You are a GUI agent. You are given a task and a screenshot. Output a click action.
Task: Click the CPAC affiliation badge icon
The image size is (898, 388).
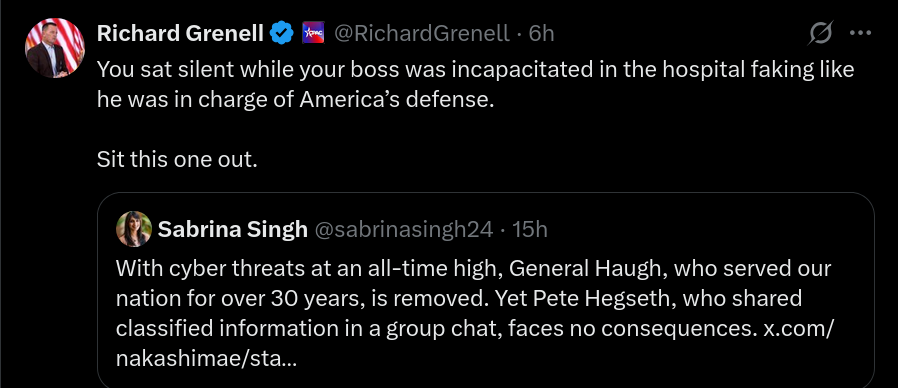[x=313, y=33]
